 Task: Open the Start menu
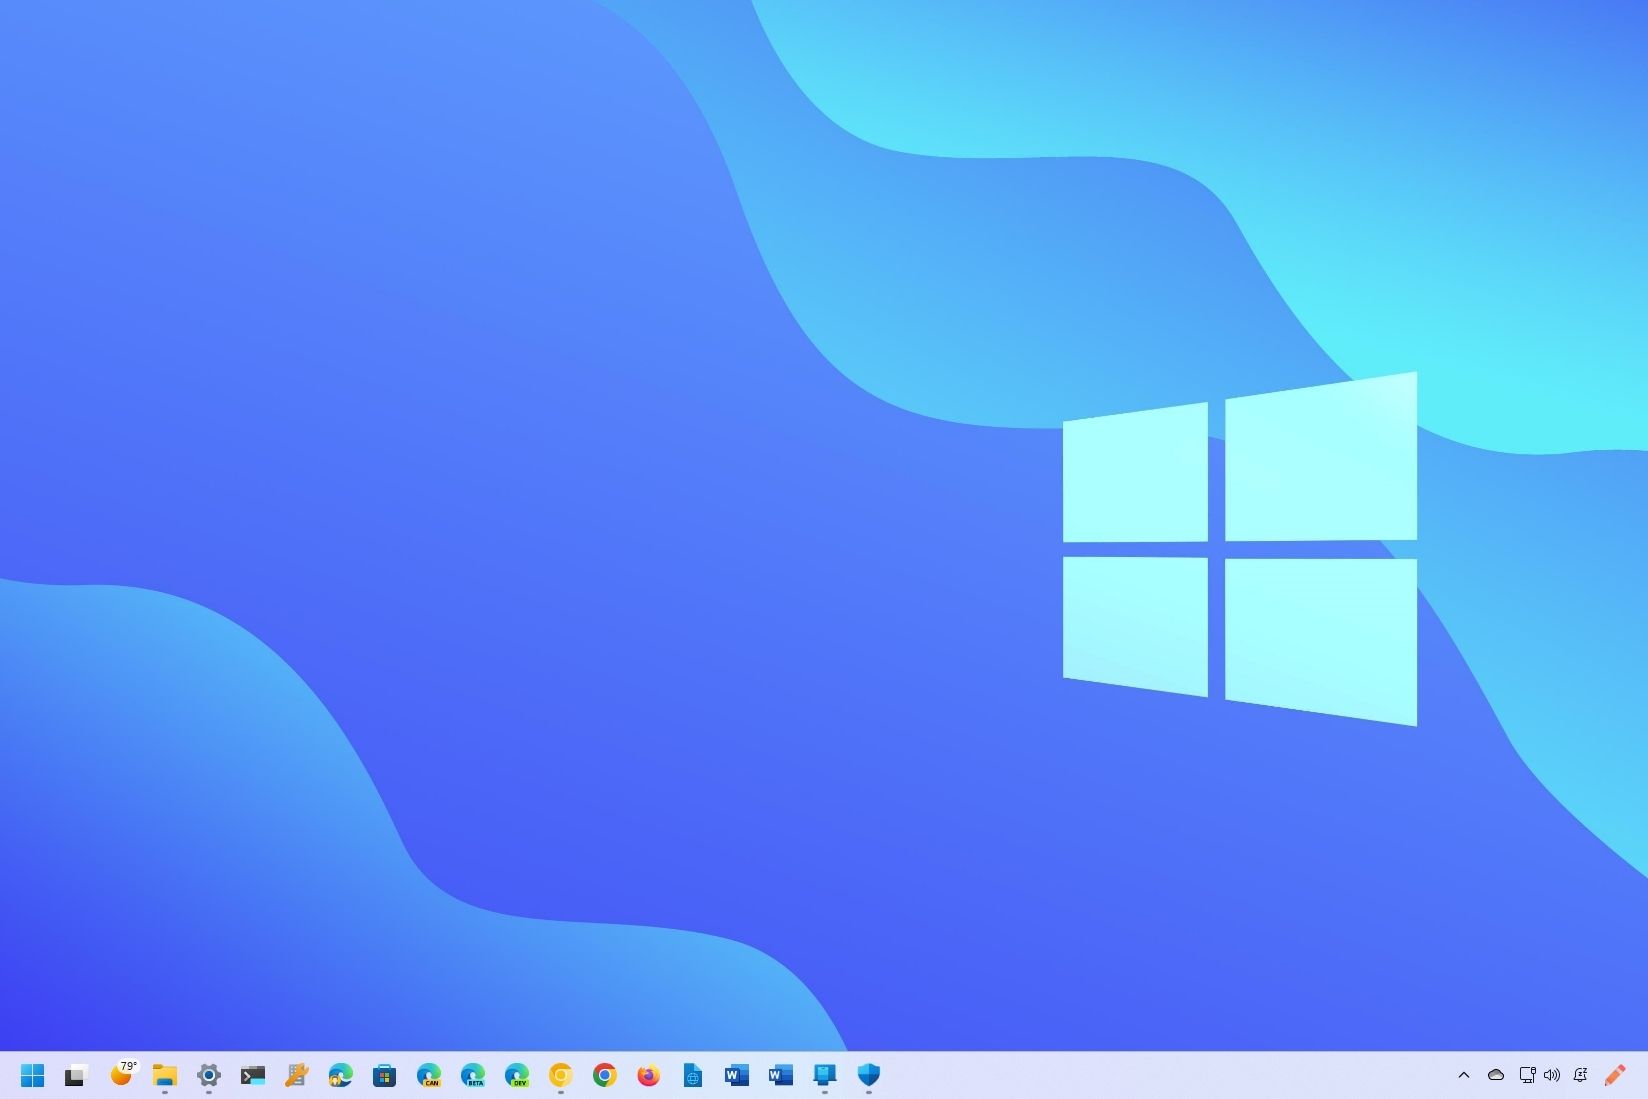coord(32,1075)
